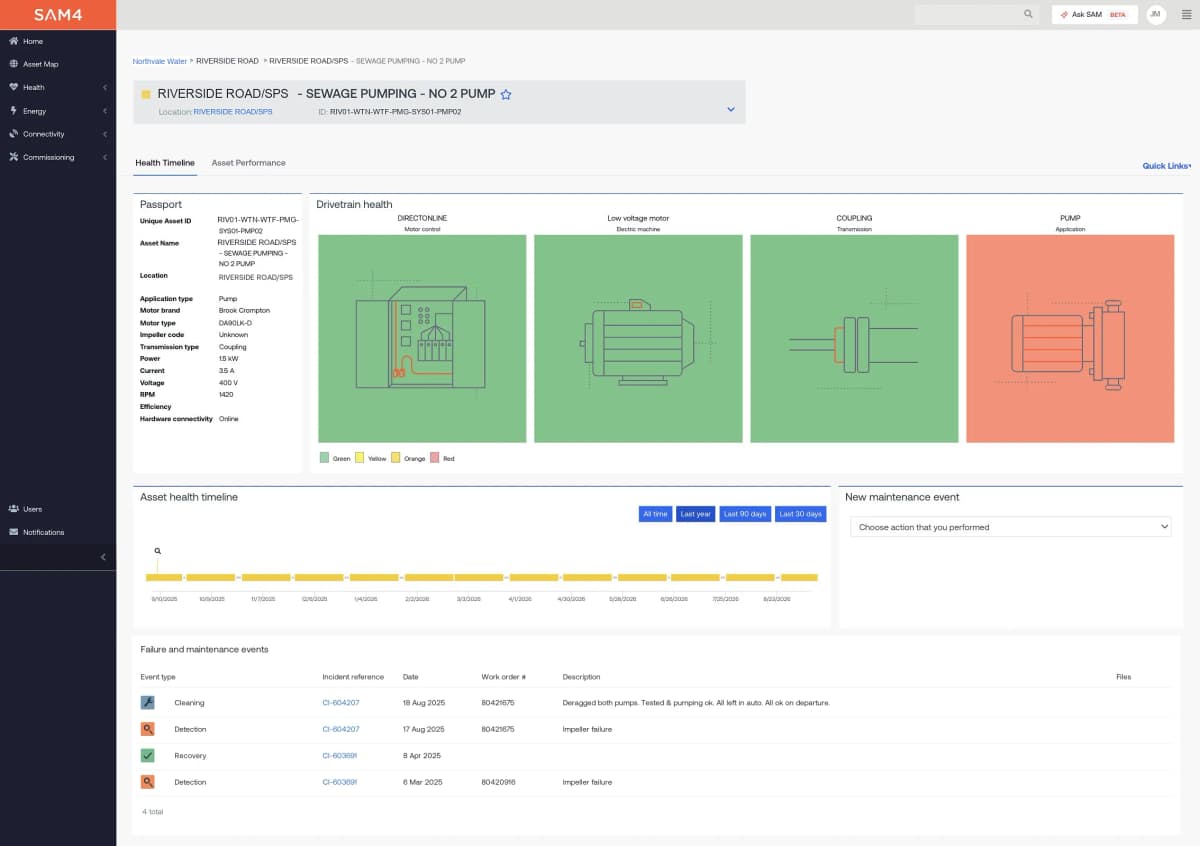Click the JM user avatar

(1156, 14)
